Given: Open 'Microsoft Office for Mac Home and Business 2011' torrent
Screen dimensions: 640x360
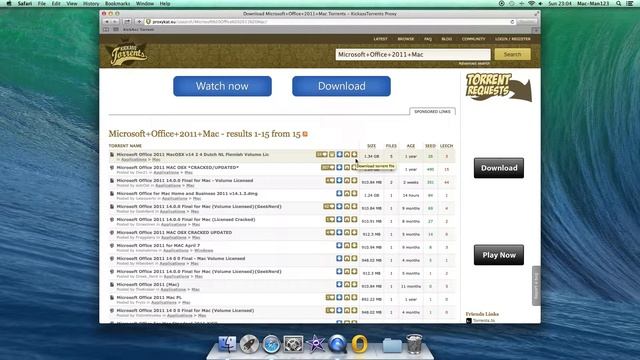Looking at the screenshot, I should 187,193.
